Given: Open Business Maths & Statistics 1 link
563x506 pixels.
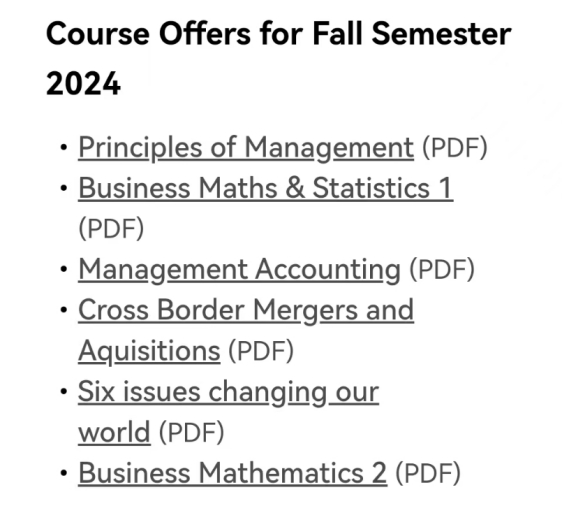Looking at the screenshot, I should pos(266,188).
